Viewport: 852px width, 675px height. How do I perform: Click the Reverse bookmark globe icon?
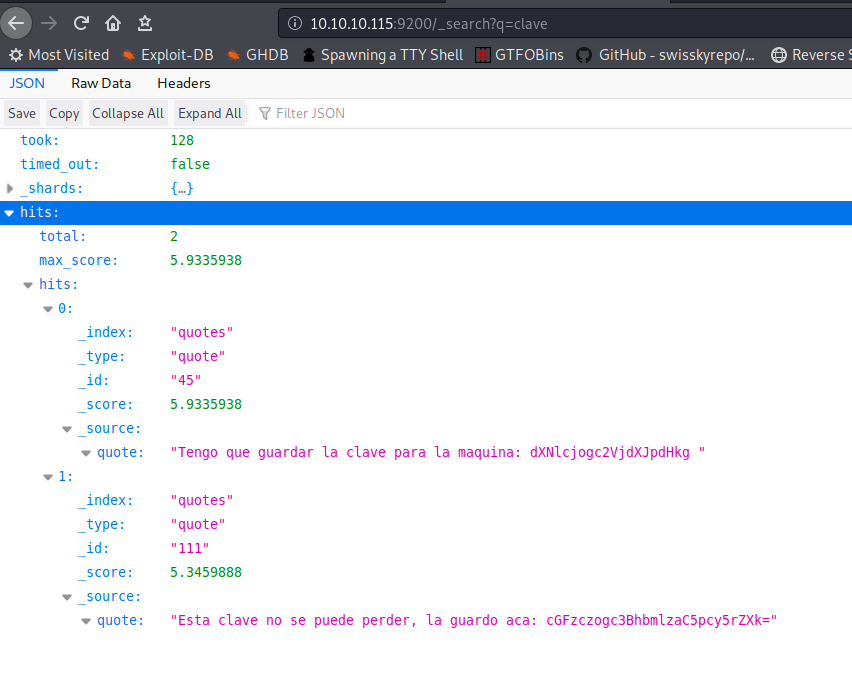(x=779, y=55)
